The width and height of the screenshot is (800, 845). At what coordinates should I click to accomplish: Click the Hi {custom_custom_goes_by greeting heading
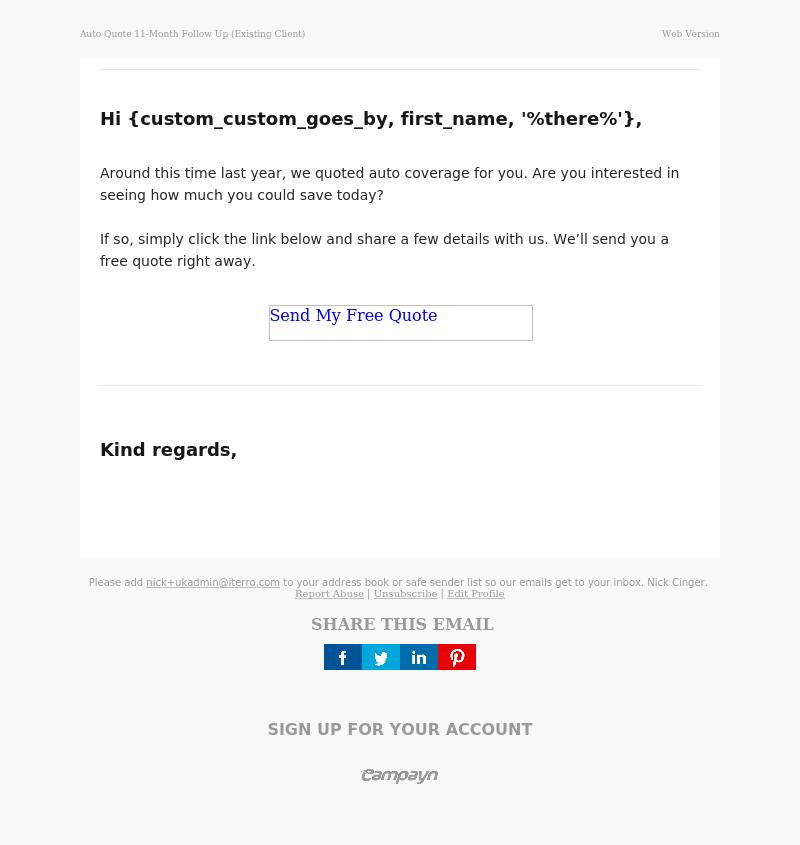pos(371,119)
